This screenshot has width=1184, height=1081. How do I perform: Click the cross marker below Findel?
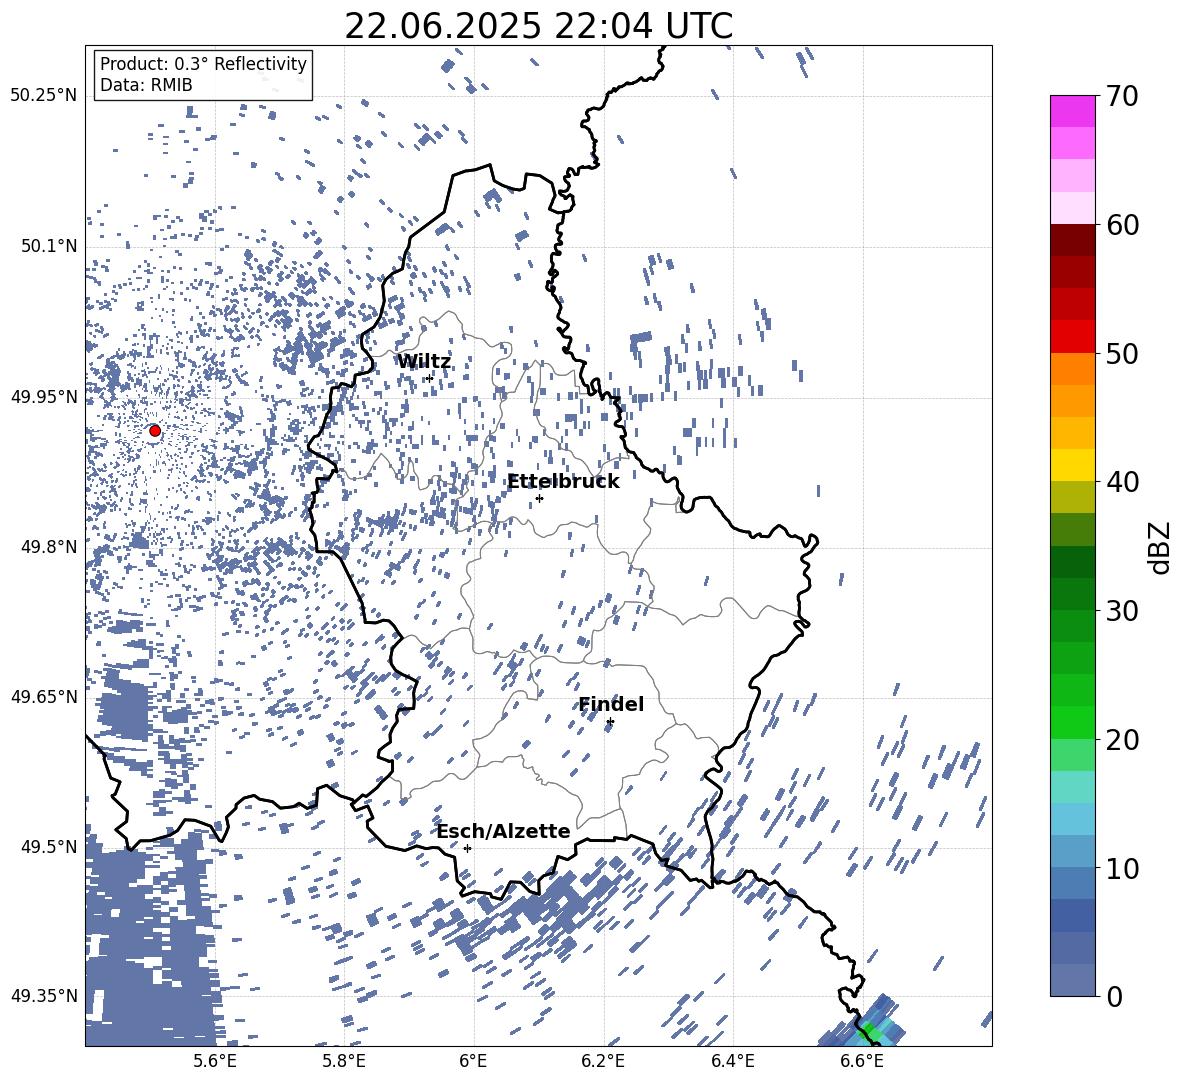point(610,722)
